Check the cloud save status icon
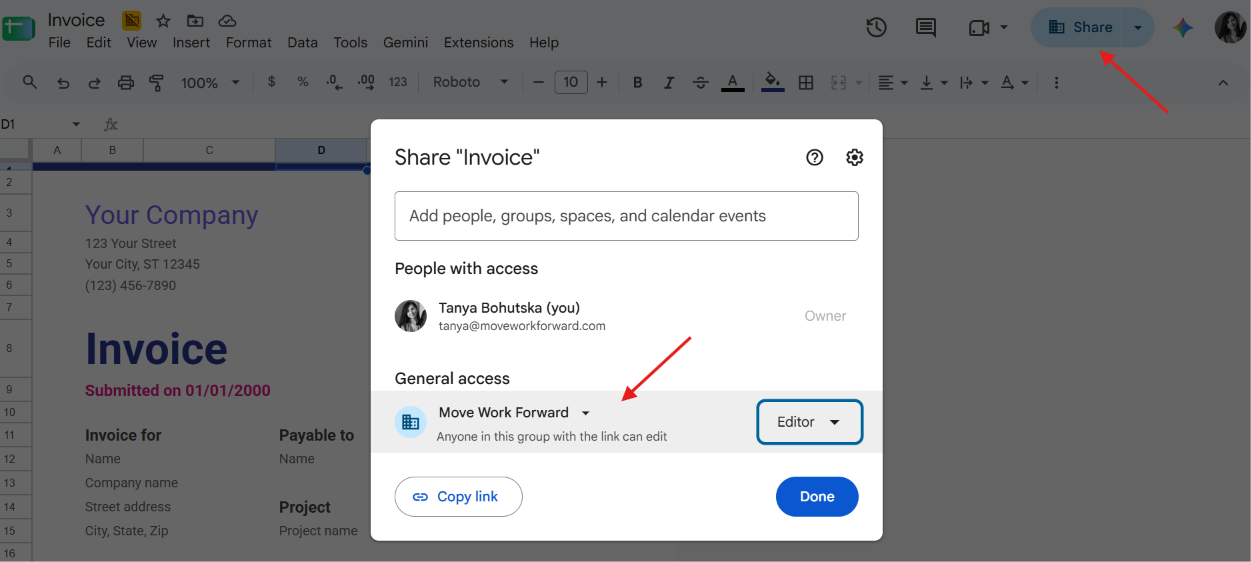This screenshot has height=562, width=1251. (227, 21)
